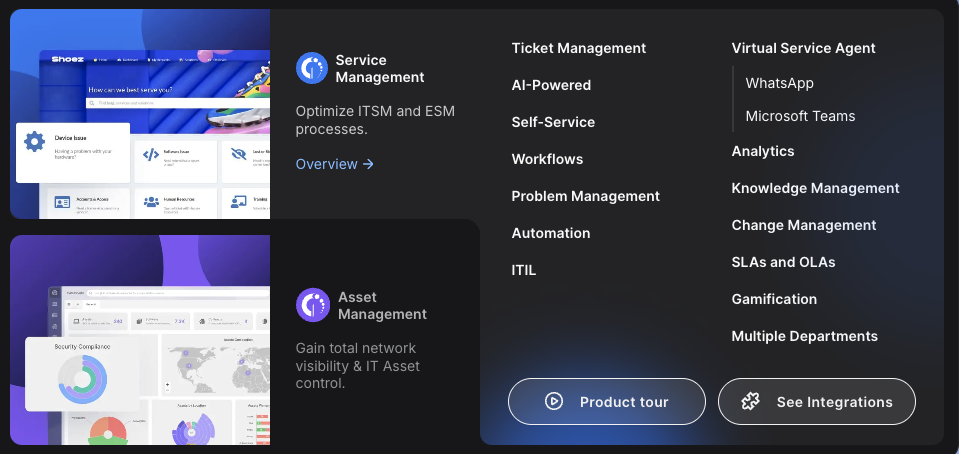Open the Product tour button
Screen dimensions: 959x454
click(x=607, y=401)
